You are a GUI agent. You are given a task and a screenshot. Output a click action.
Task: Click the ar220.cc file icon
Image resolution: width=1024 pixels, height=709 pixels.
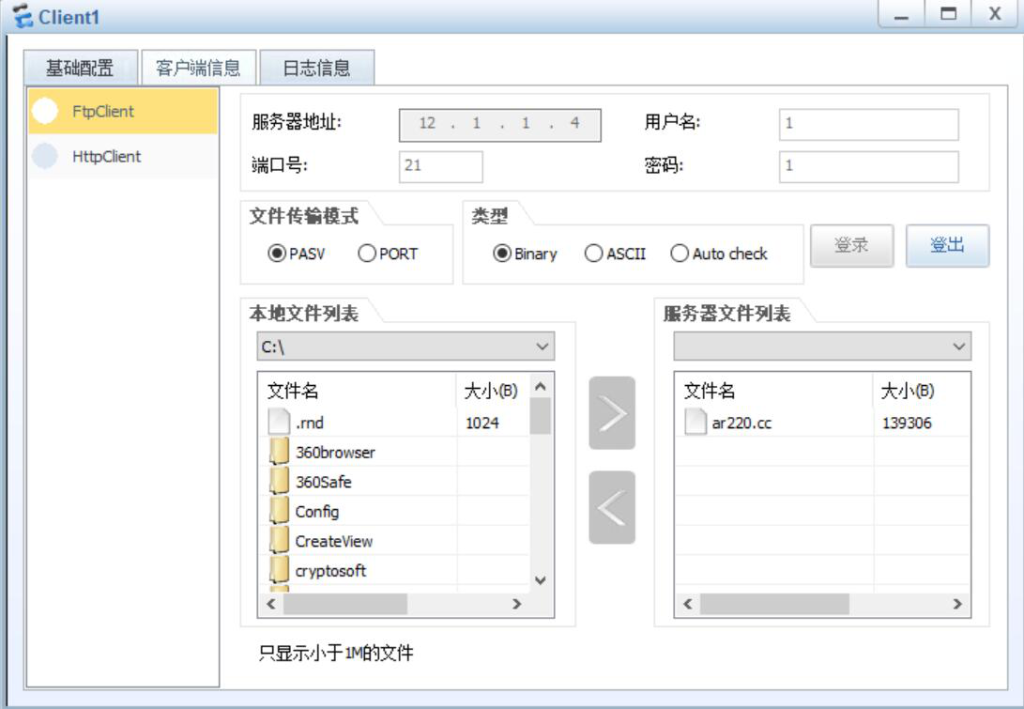tap(696, 422)
